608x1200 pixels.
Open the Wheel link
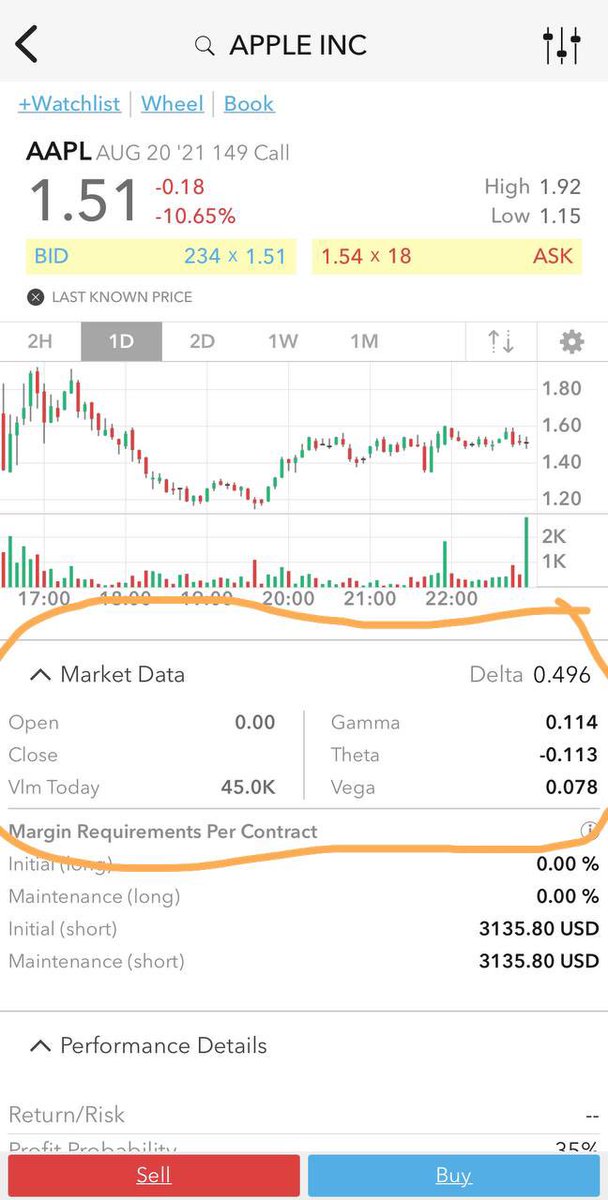pos(172,104)
